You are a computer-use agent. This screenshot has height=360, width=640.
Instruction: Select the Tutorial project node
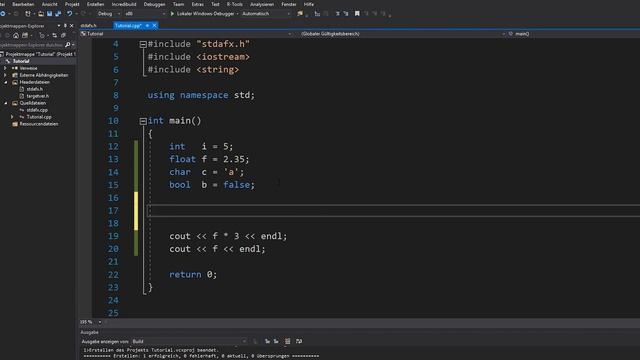pyautogui.click(x=21, y=61)
